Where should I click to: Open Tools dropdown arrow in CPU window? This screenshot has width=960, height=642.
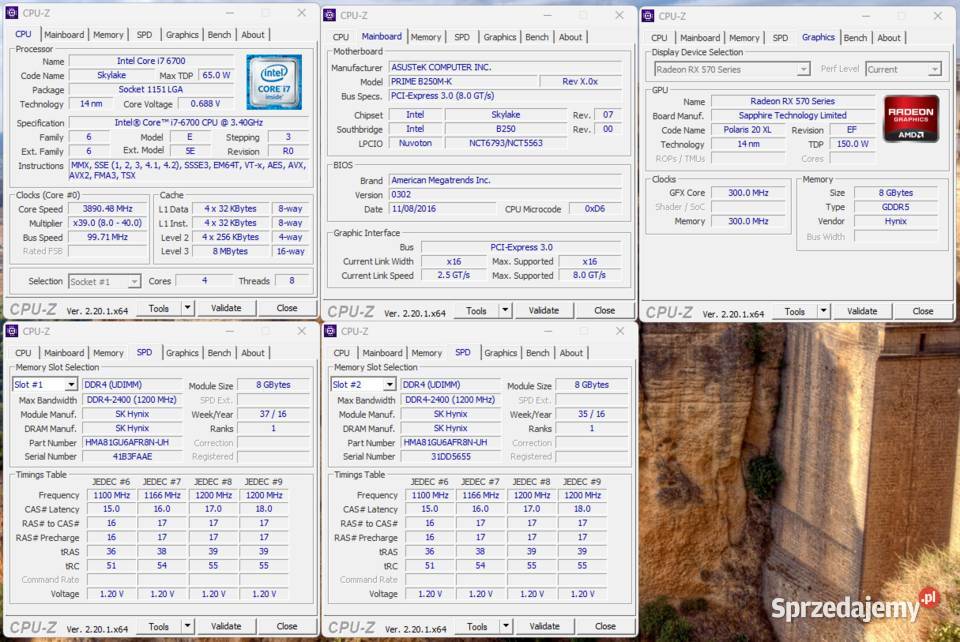tap(187, 308)
